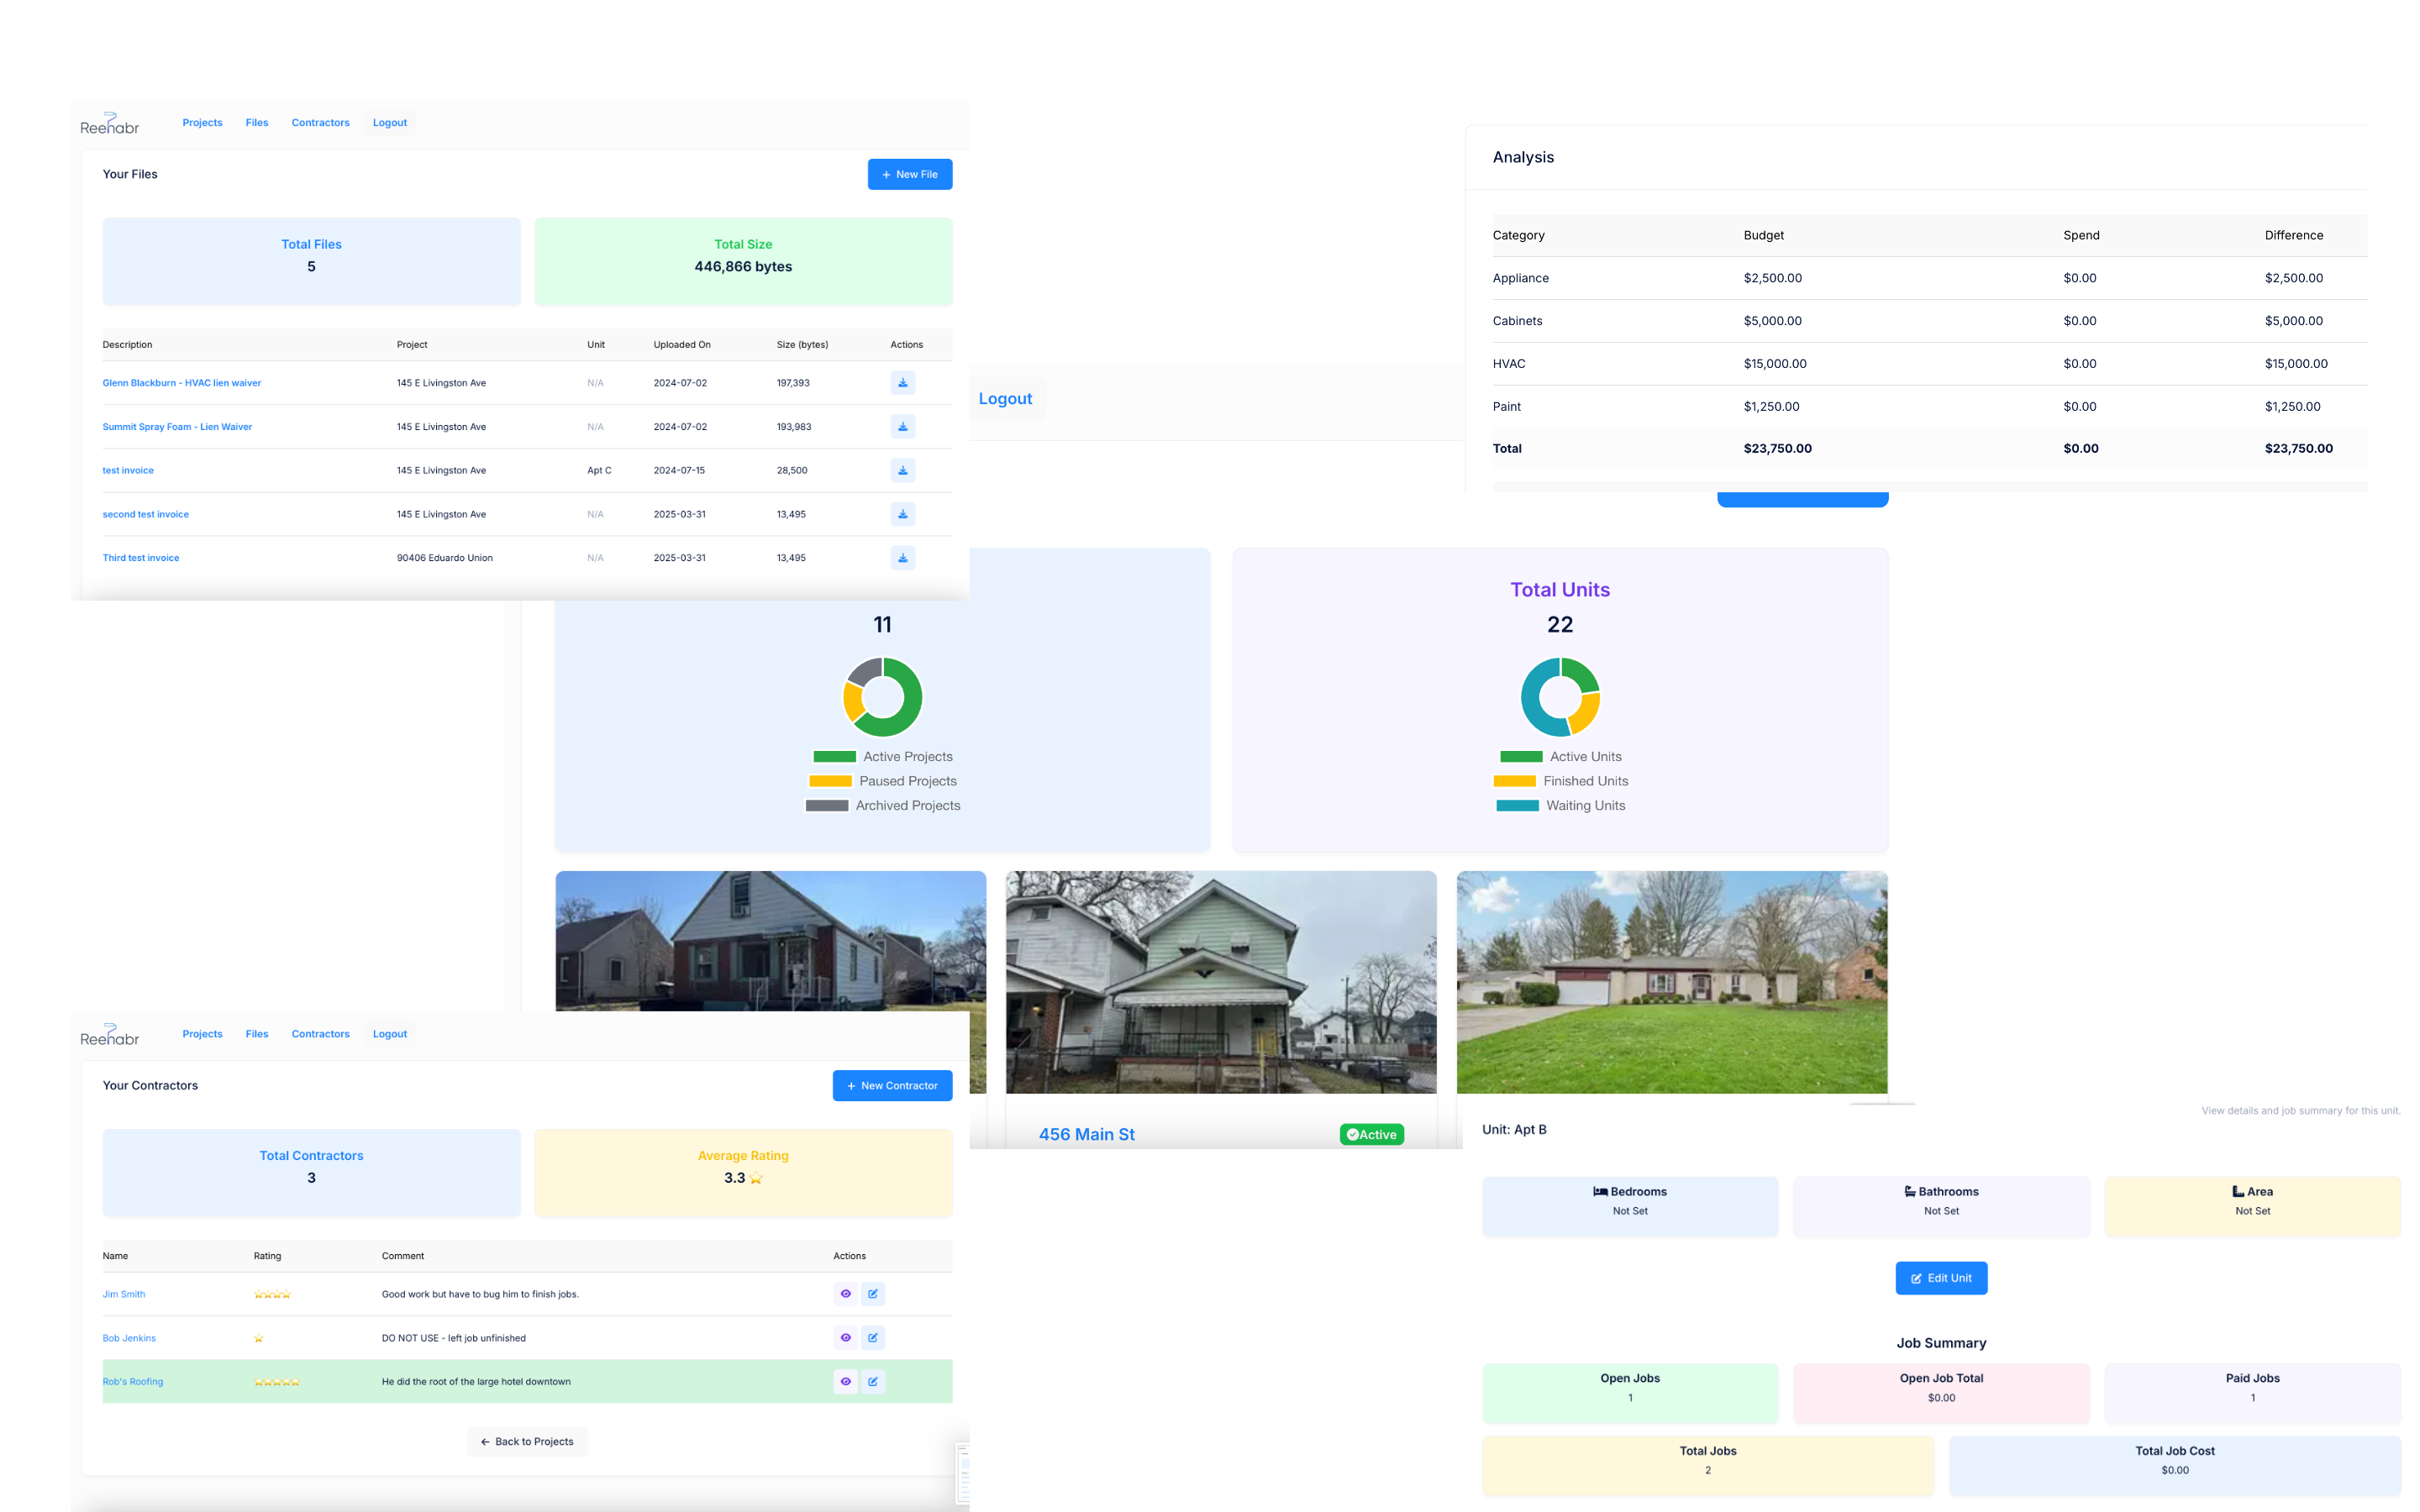Click Logout in Contractors window nav
This screenshot has width=2420, height=1512.
coord(390,1034)
